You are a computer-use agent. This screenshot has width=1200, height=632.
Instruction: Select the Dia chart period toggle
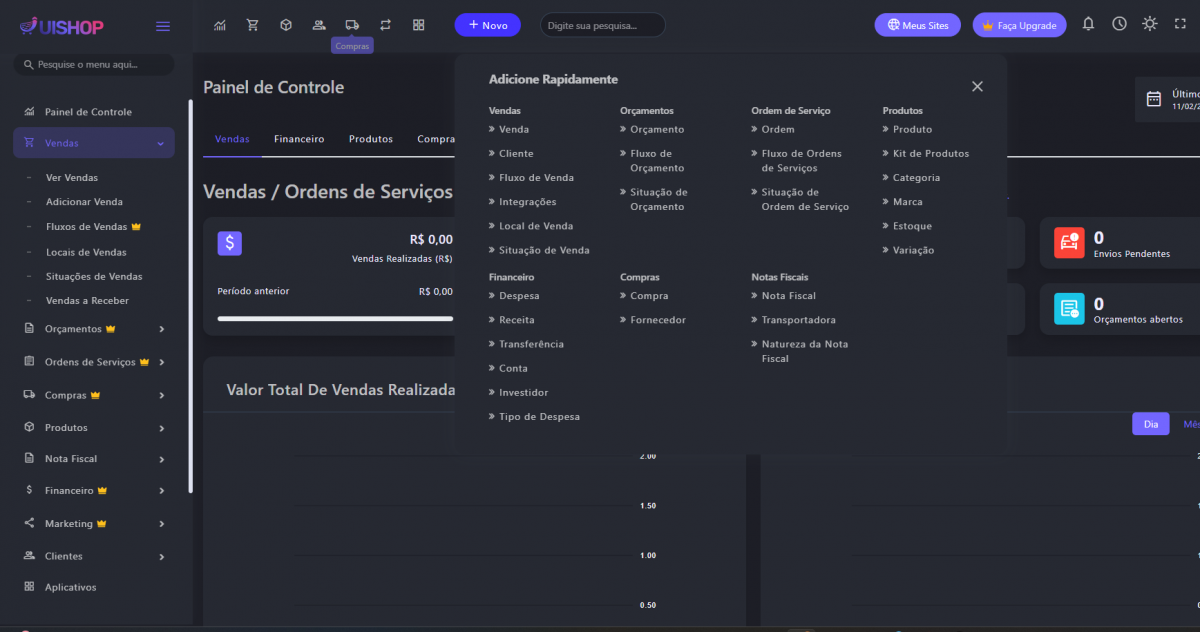(1150, 424)
